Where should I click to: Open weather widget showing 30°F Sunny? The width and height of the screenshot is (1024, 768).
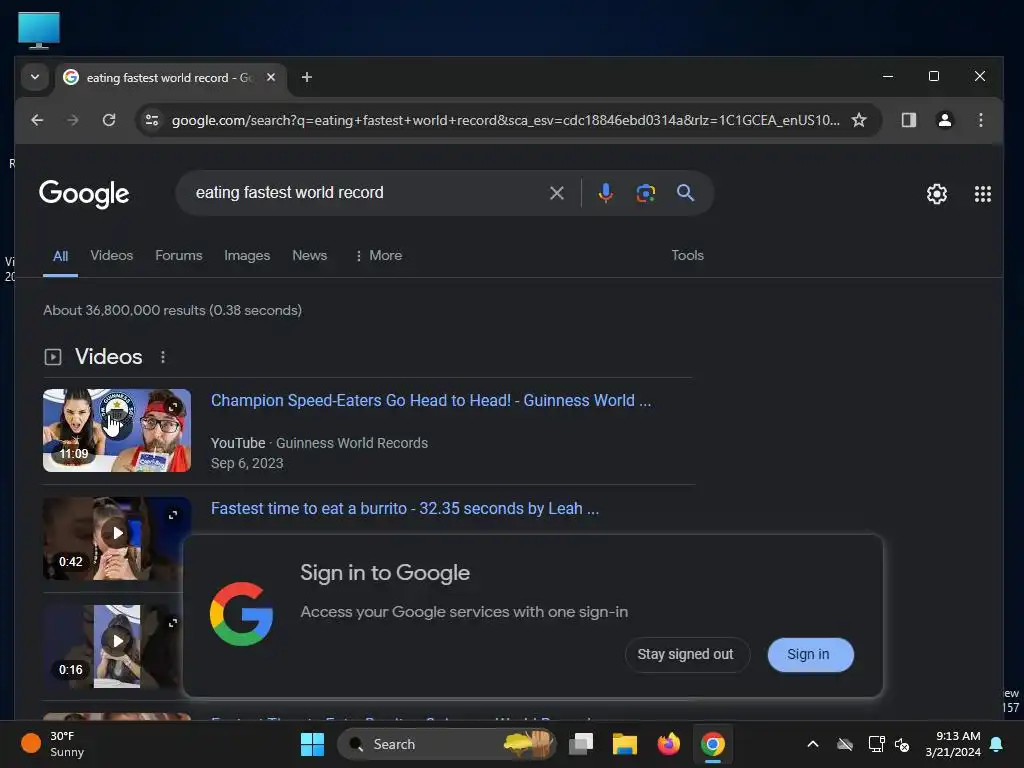(54, 744)
